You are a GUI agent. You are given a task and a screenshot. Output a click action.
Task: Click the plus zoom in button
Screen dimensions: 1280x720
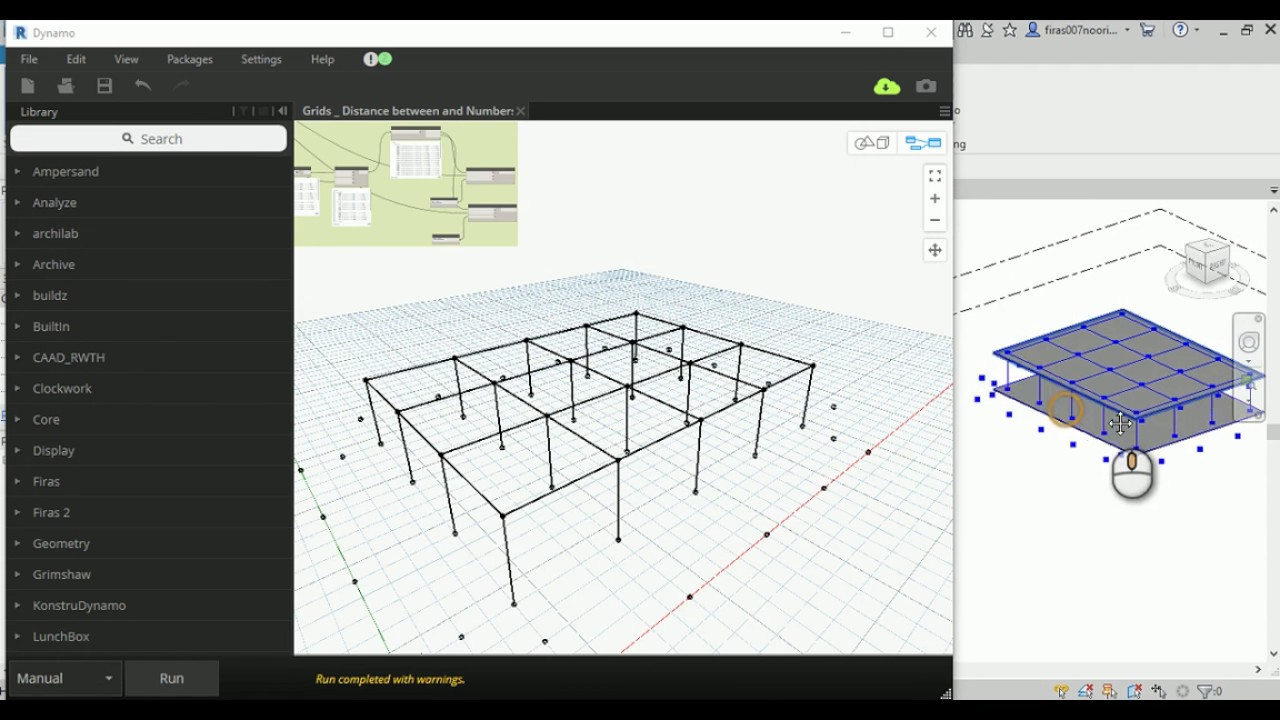pos(935,198)
